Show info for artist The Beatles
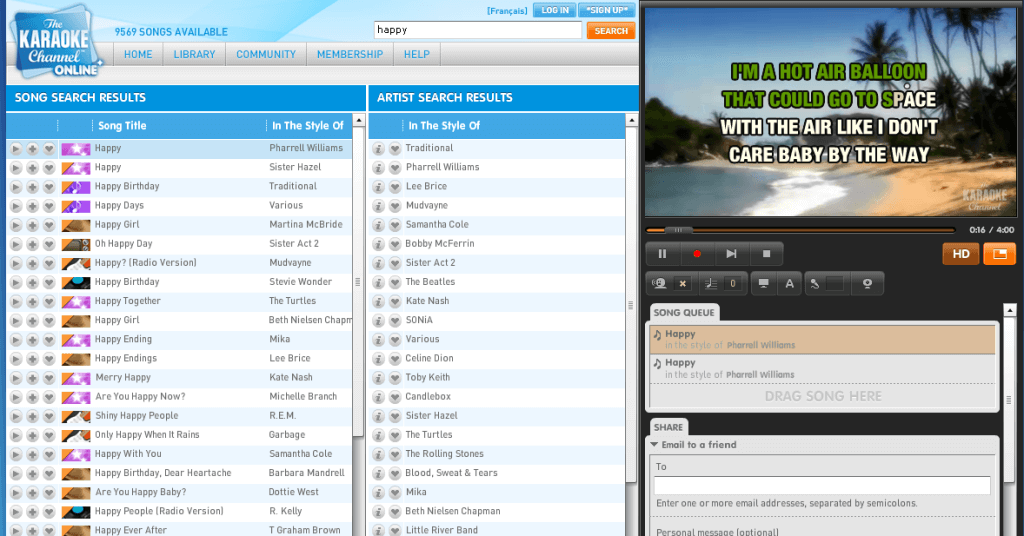 (x=378, y=282)
